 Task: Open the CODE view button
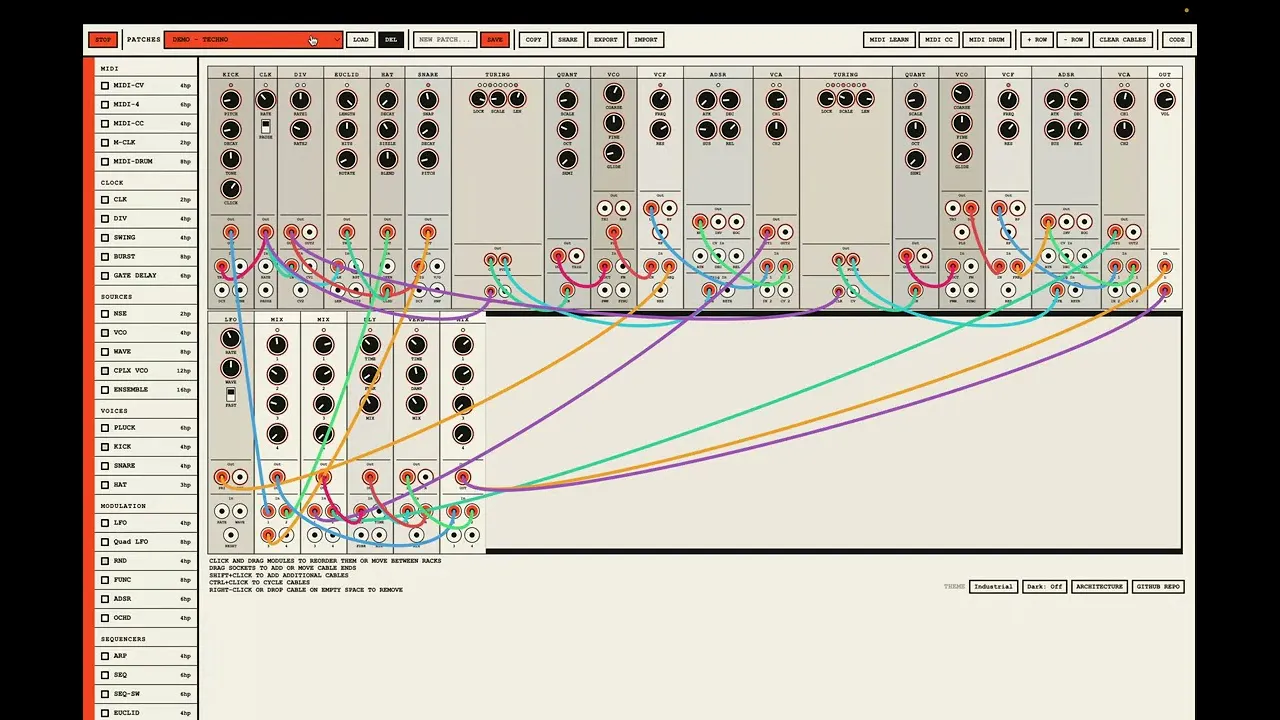click(x=1177, y=40)
